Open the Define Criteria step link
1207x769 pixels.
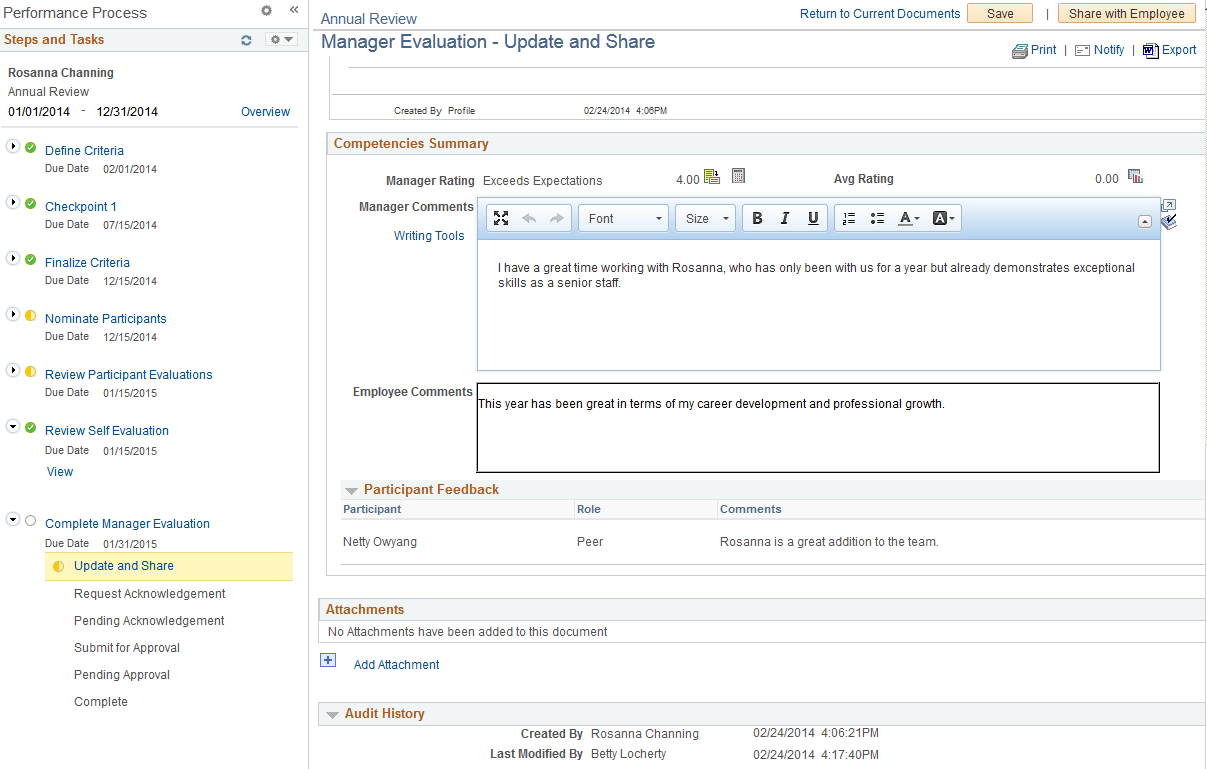click(85, 151)
